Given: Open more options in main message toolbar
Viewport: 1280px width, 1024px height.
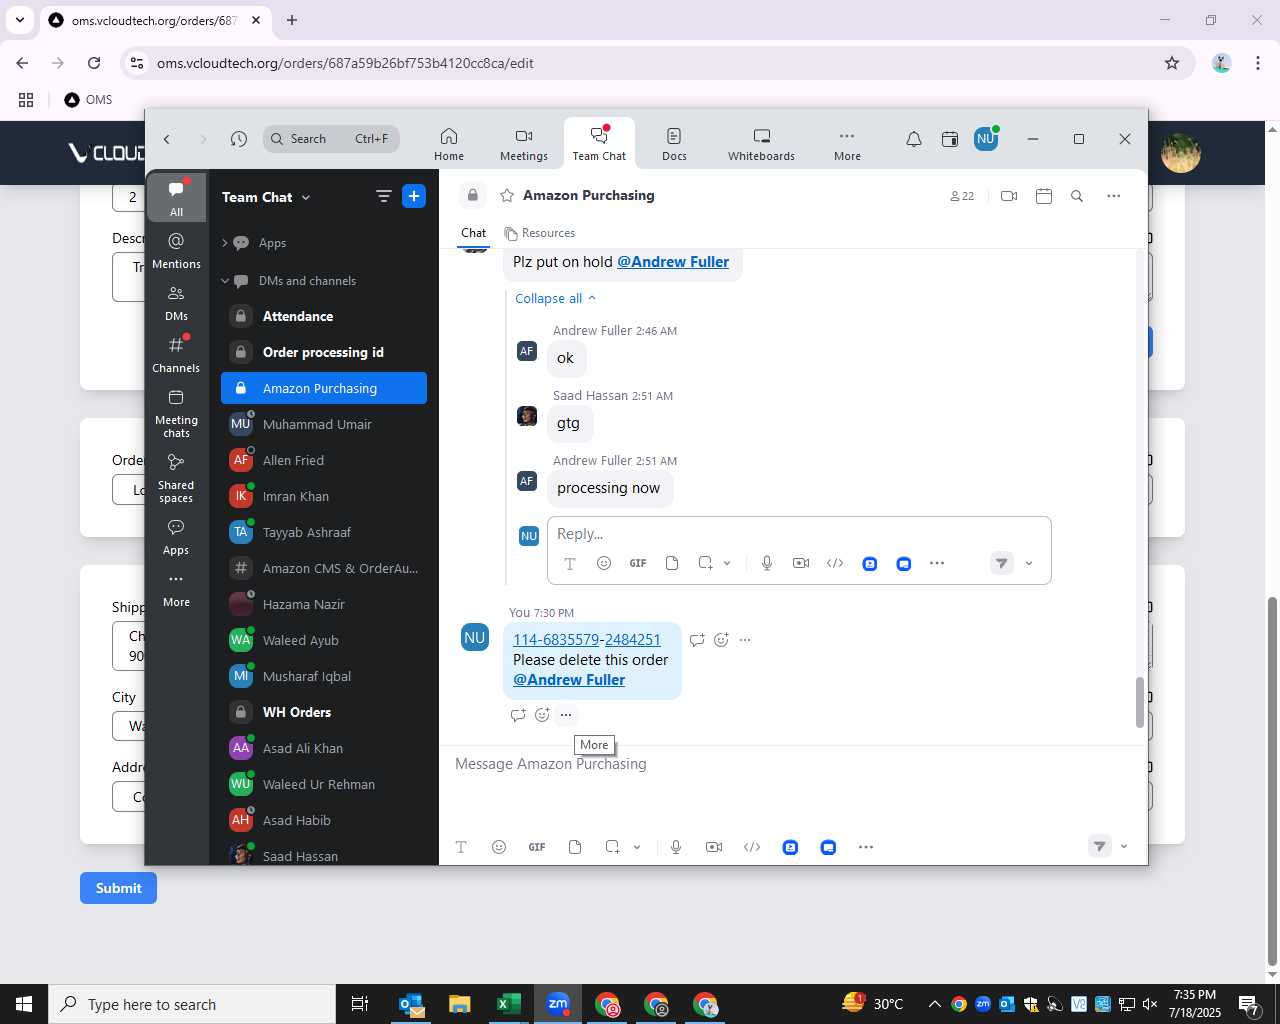Looking at the screenshot, I should tap(866, 847).
